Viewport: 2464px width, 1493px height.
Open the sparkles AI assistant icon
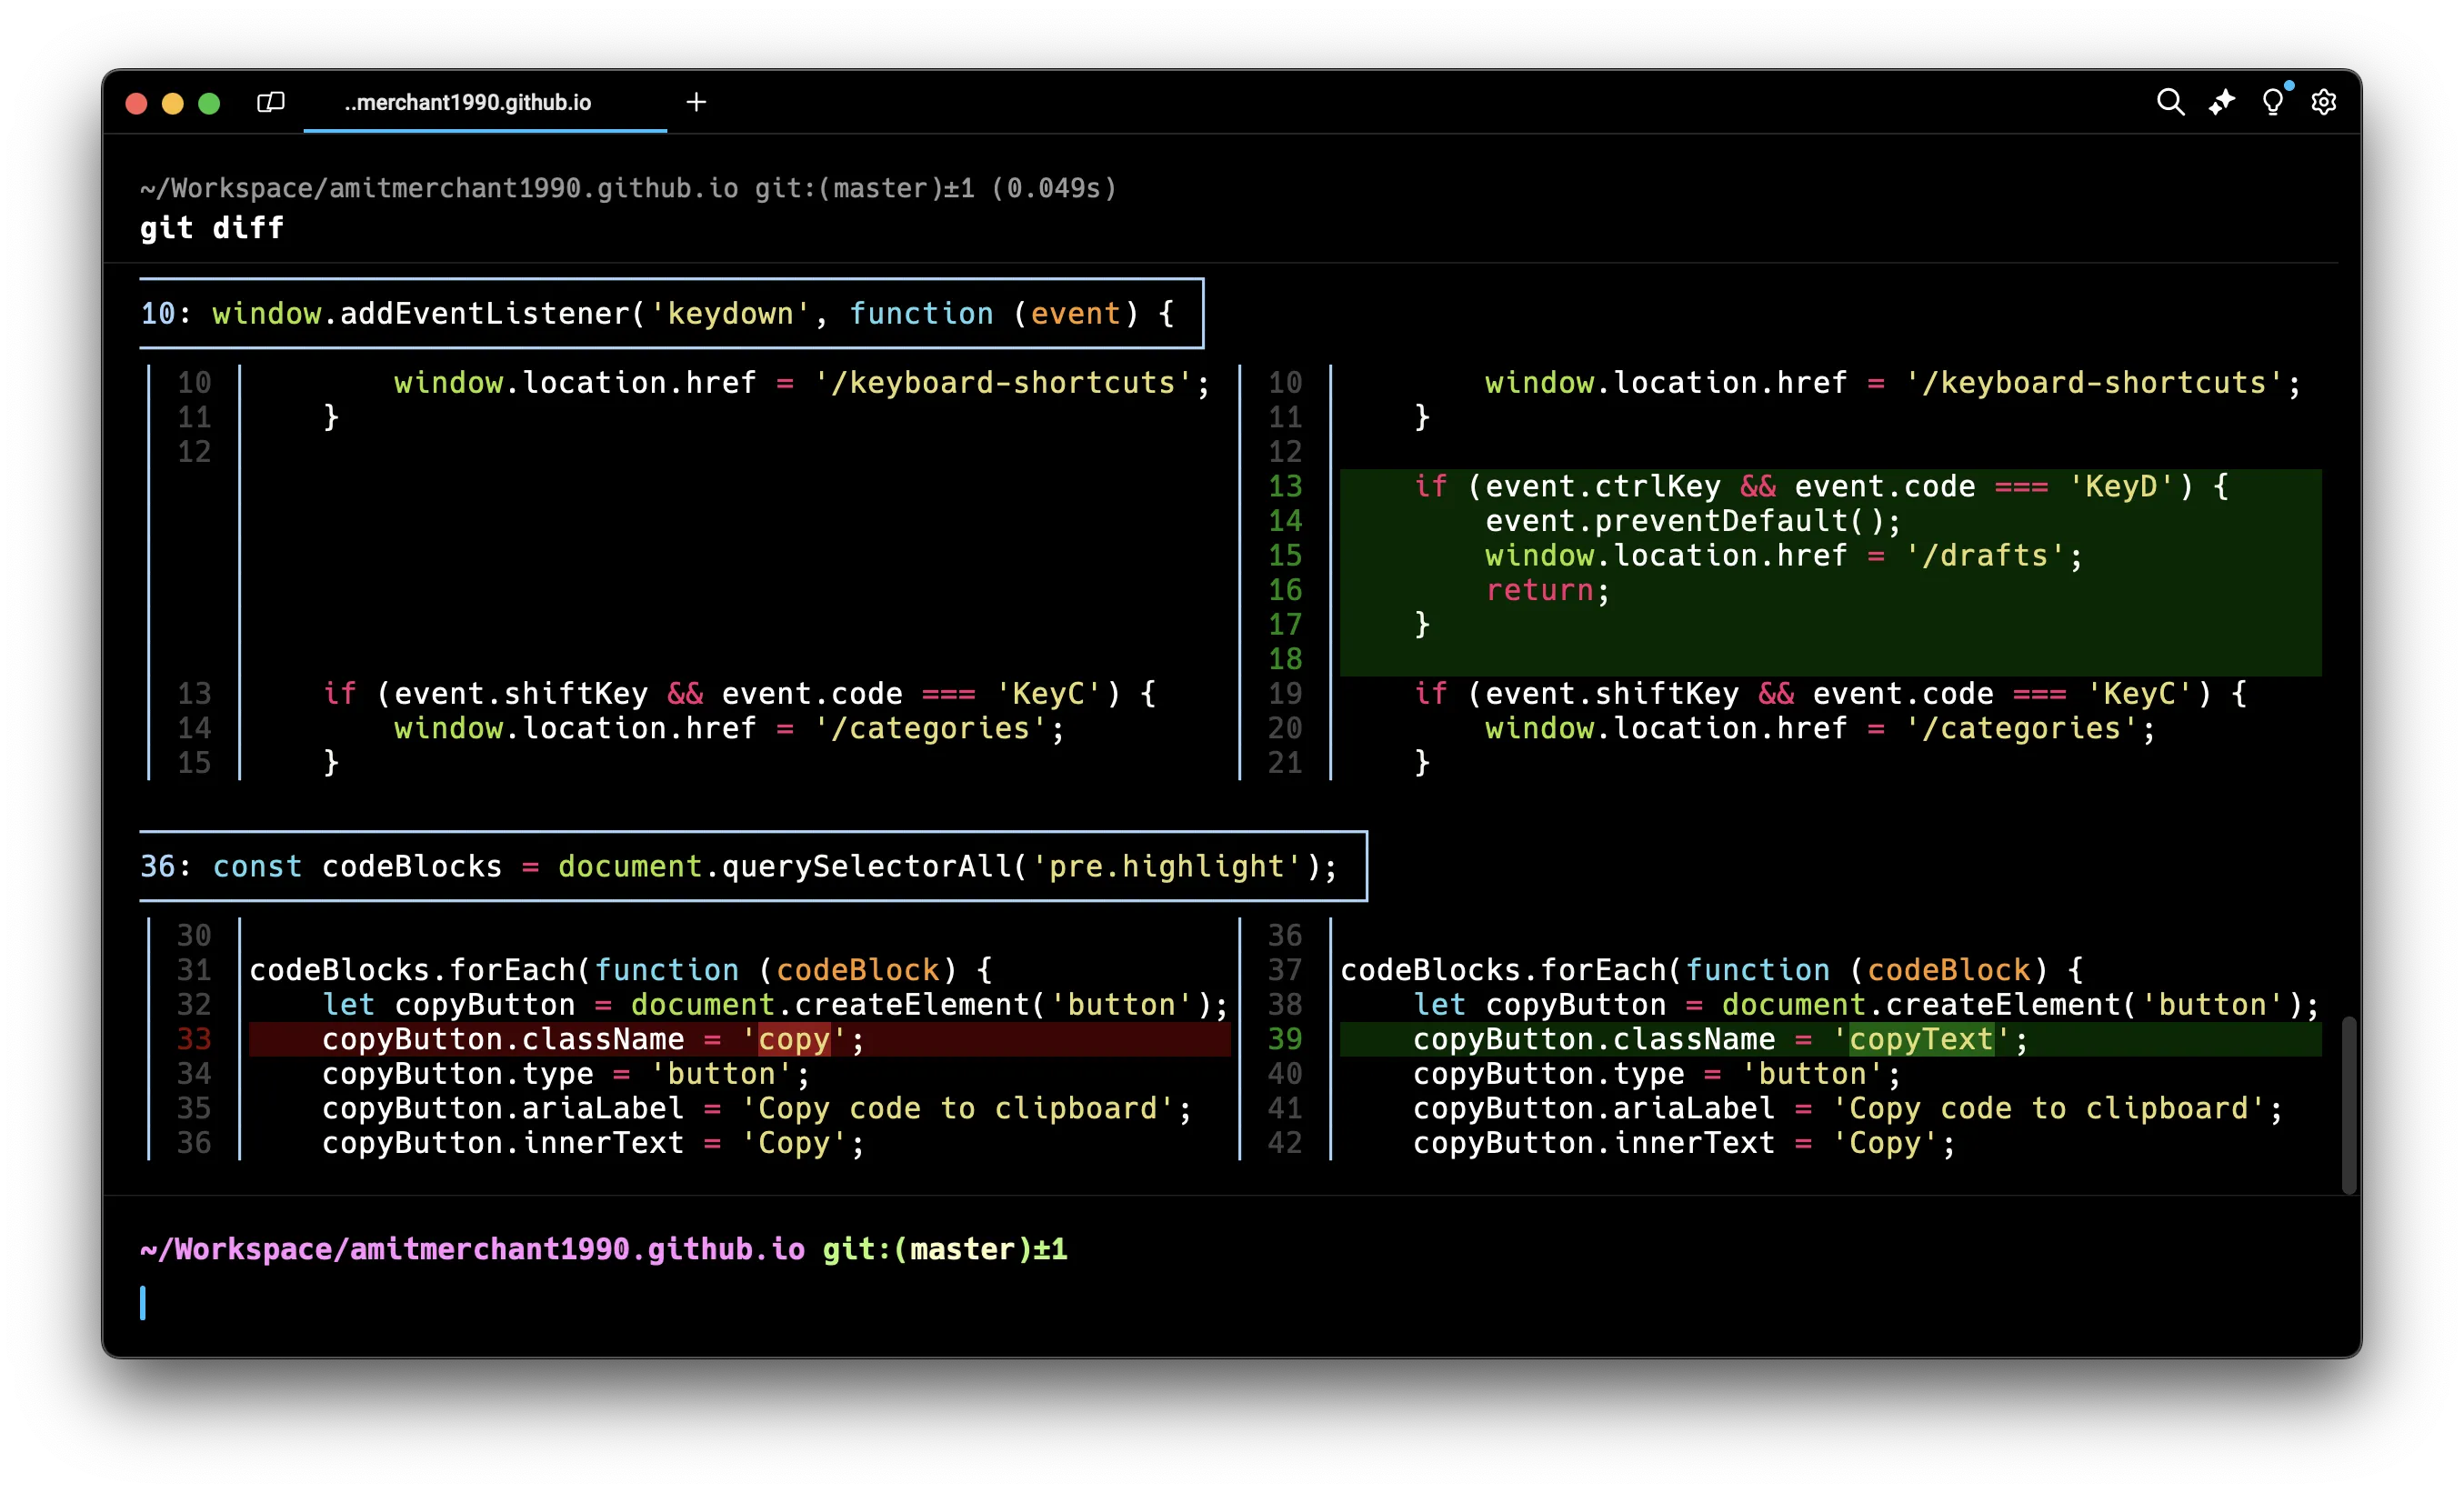coord(2221,102)
